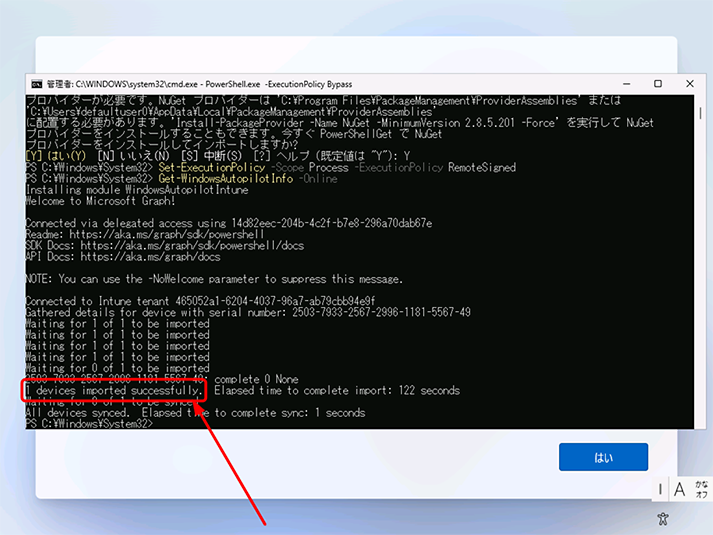713x535 pixels.
Task: Click the console title bar text
Action: point(199,84)
